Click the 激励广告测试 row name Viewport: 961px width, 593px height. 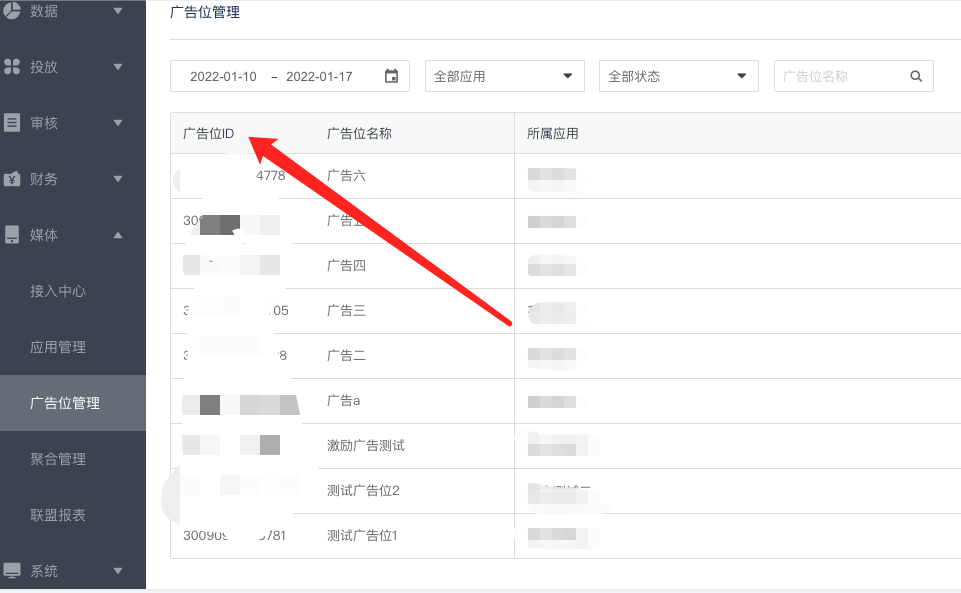tap(365, 445)
